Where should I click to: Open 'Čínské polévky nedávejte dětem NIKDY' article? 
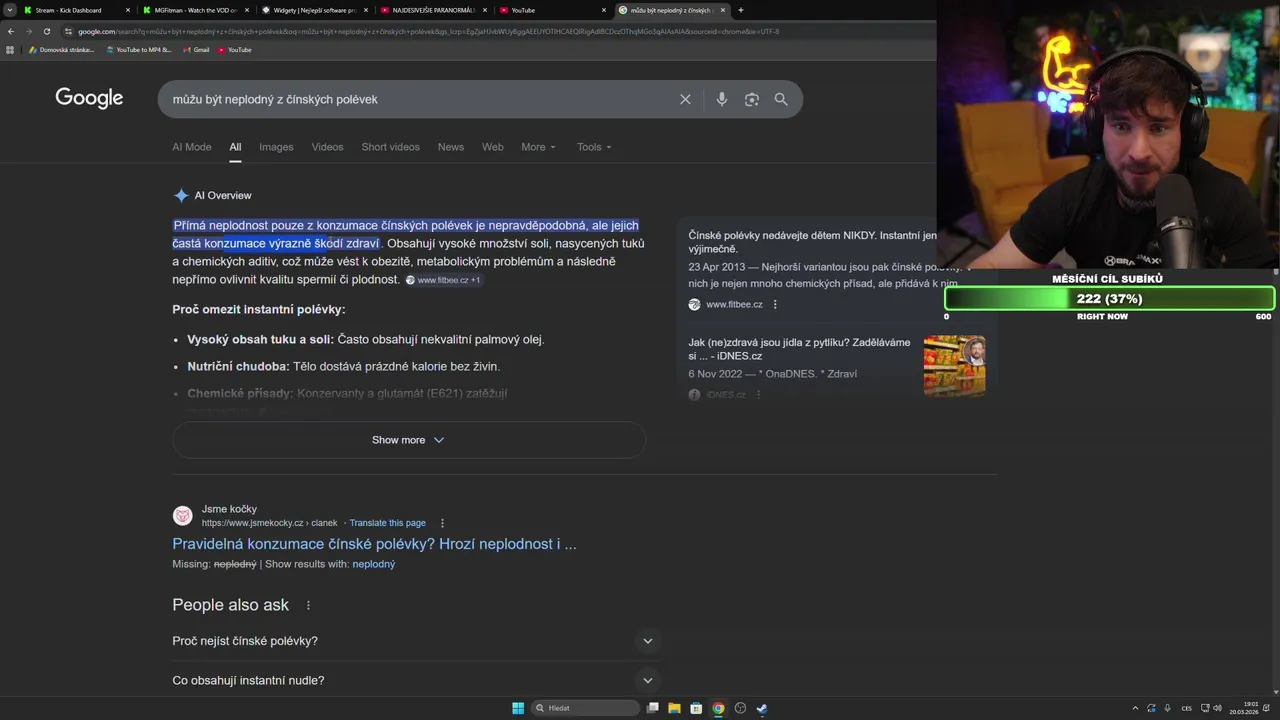click(x=812, y=242)
